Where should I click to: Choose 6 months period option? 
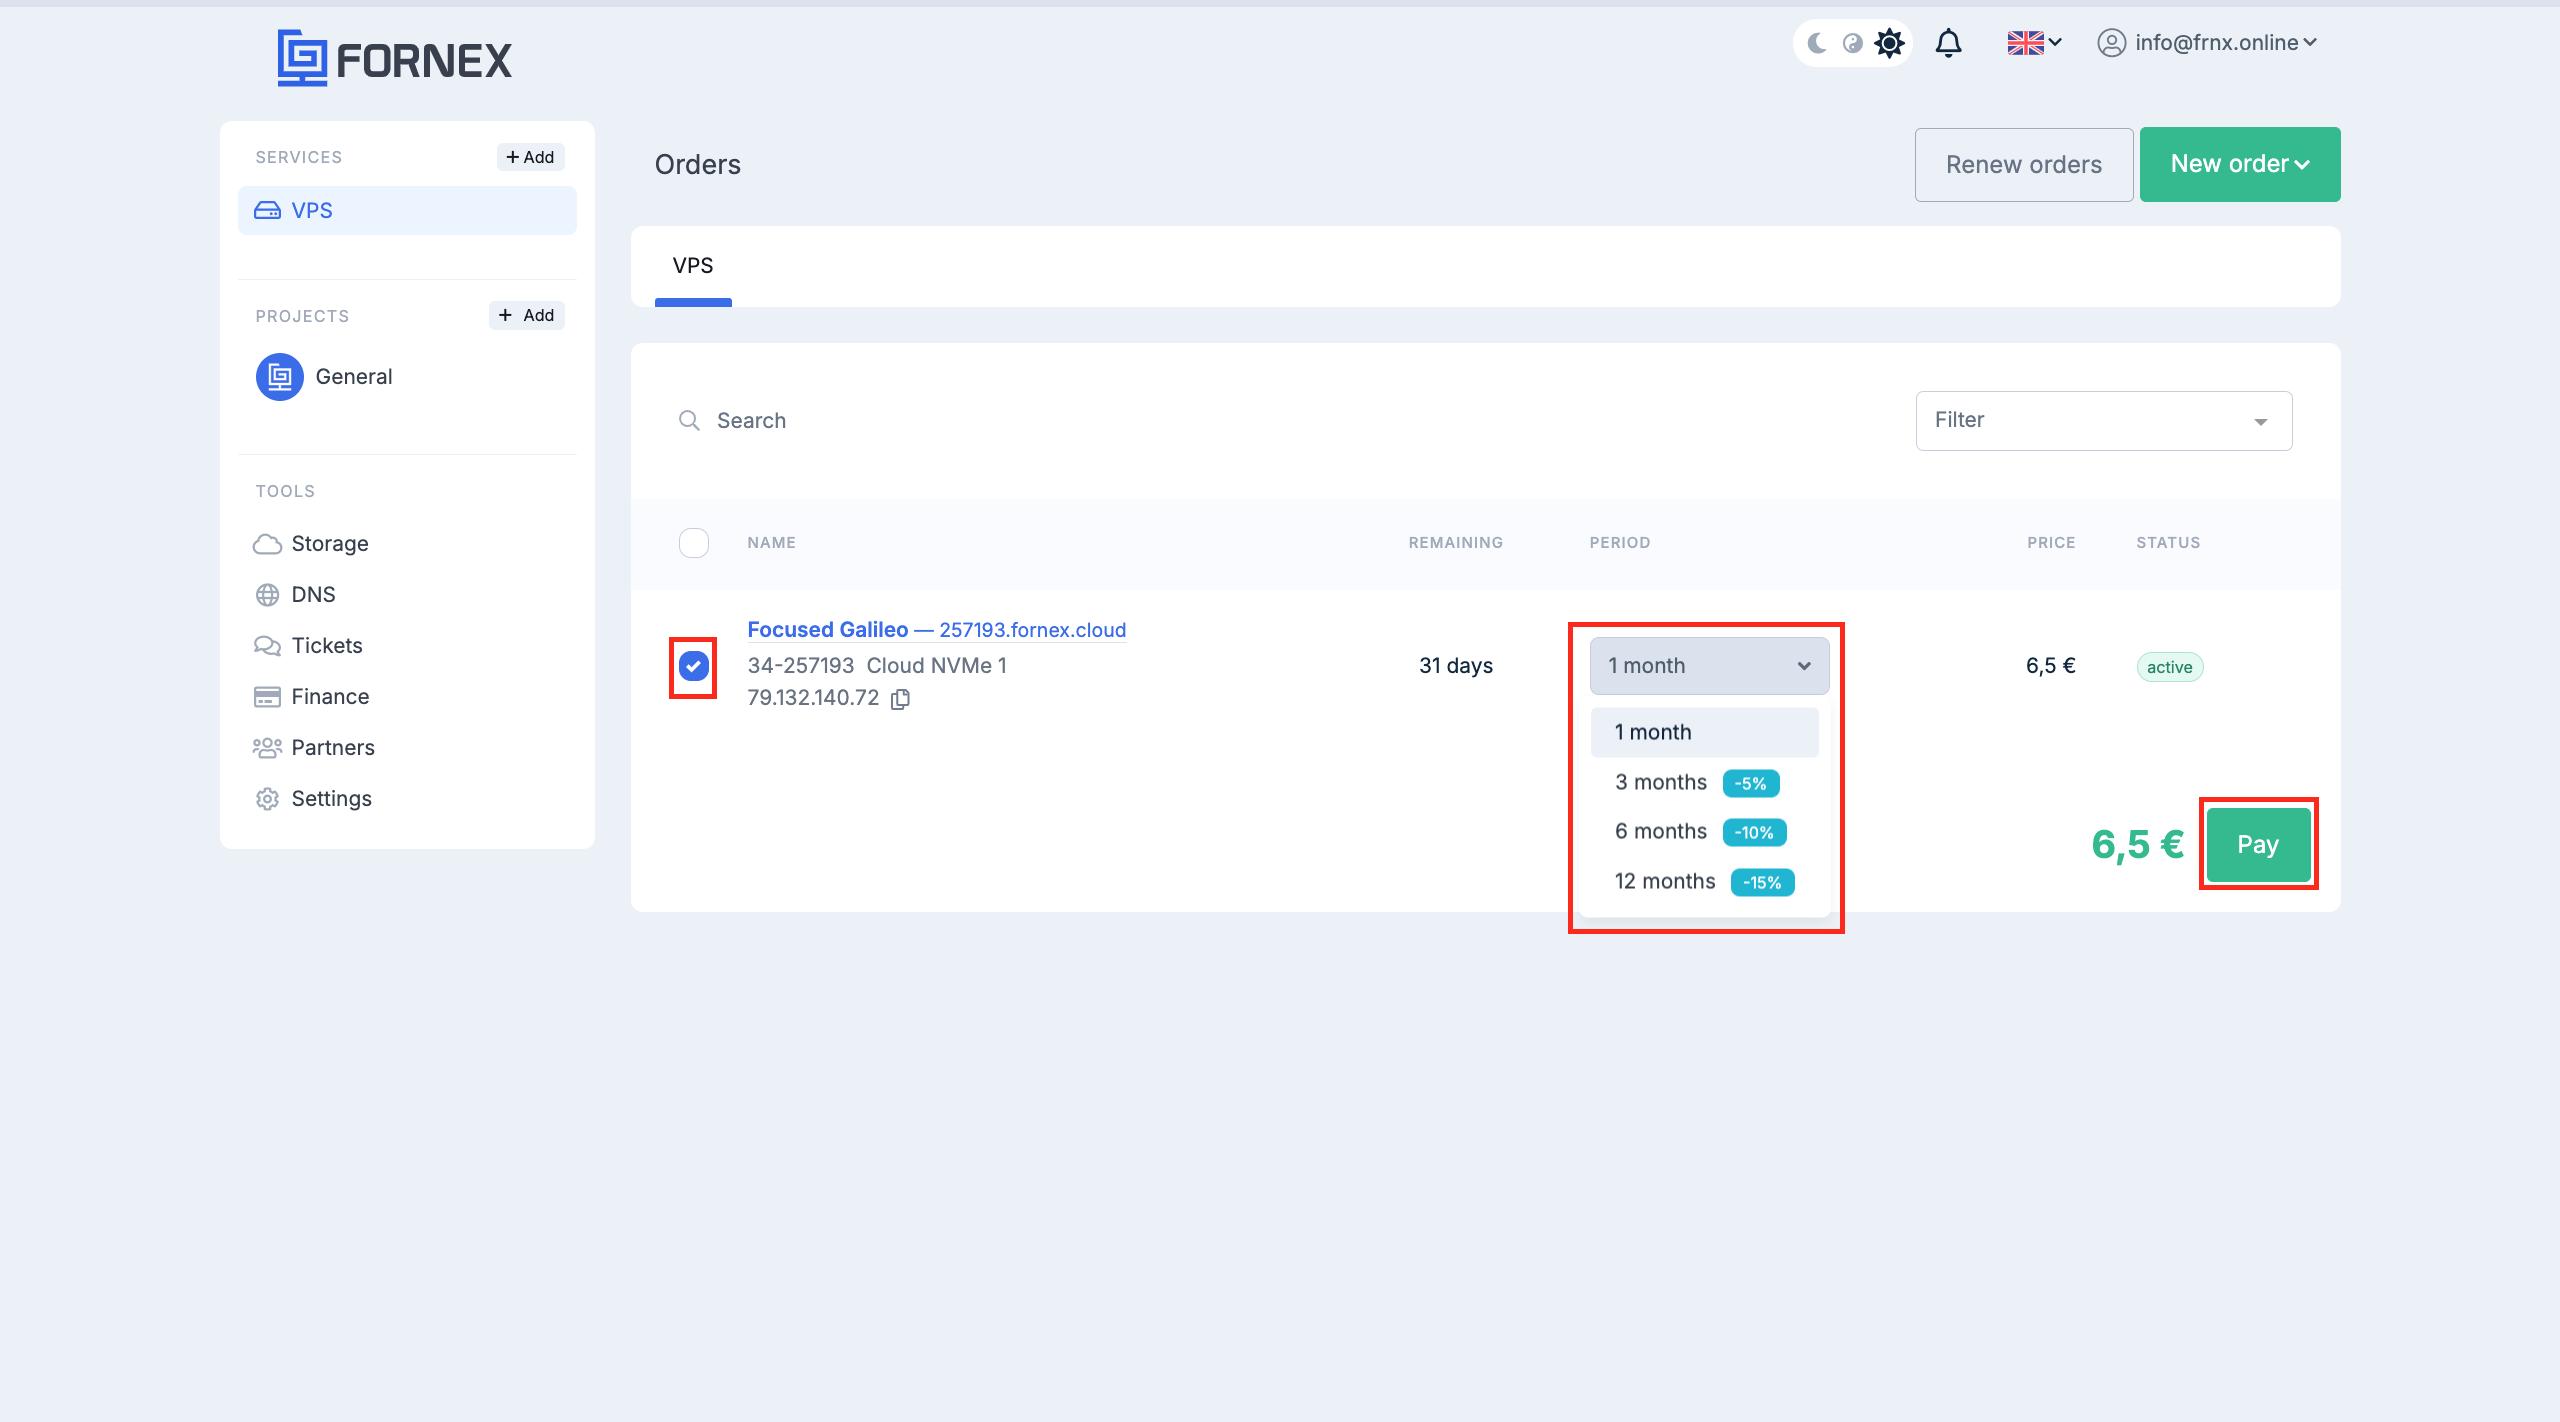click(x=1704, y=832)
